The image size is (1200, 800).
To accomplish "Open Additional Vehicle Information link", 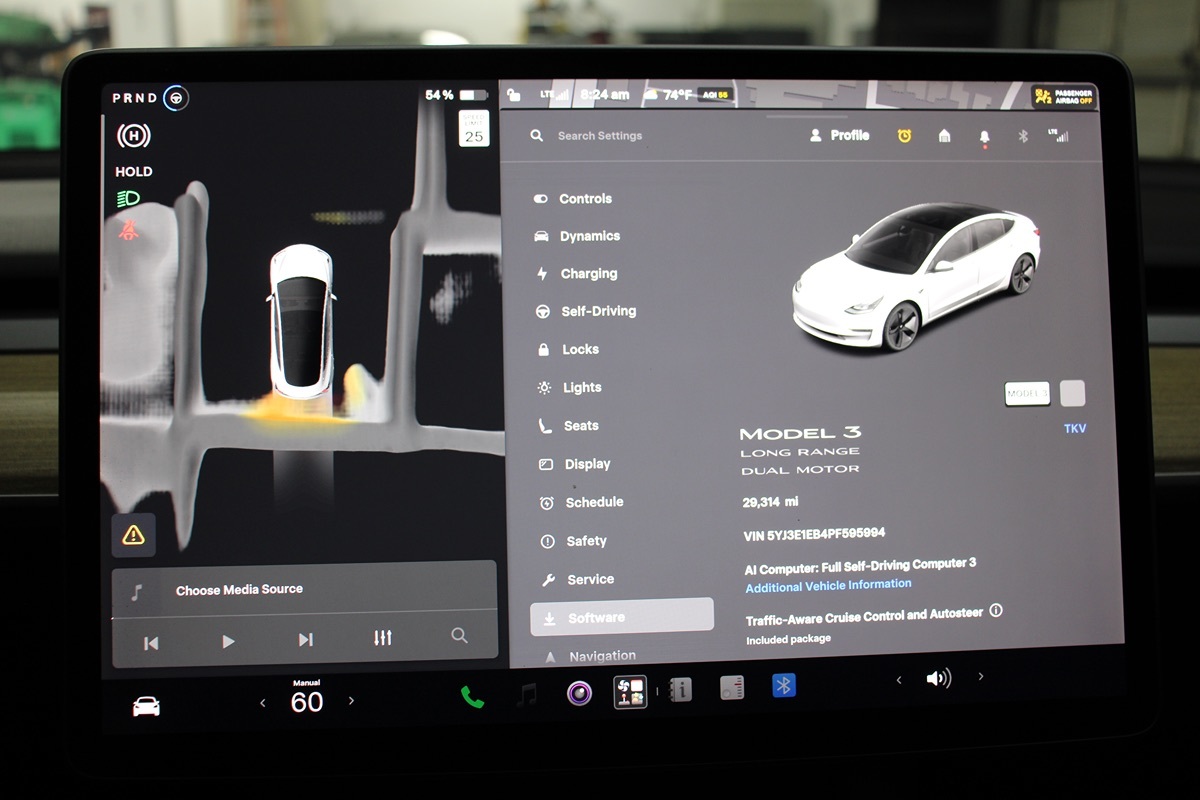I will click(828, 585).
